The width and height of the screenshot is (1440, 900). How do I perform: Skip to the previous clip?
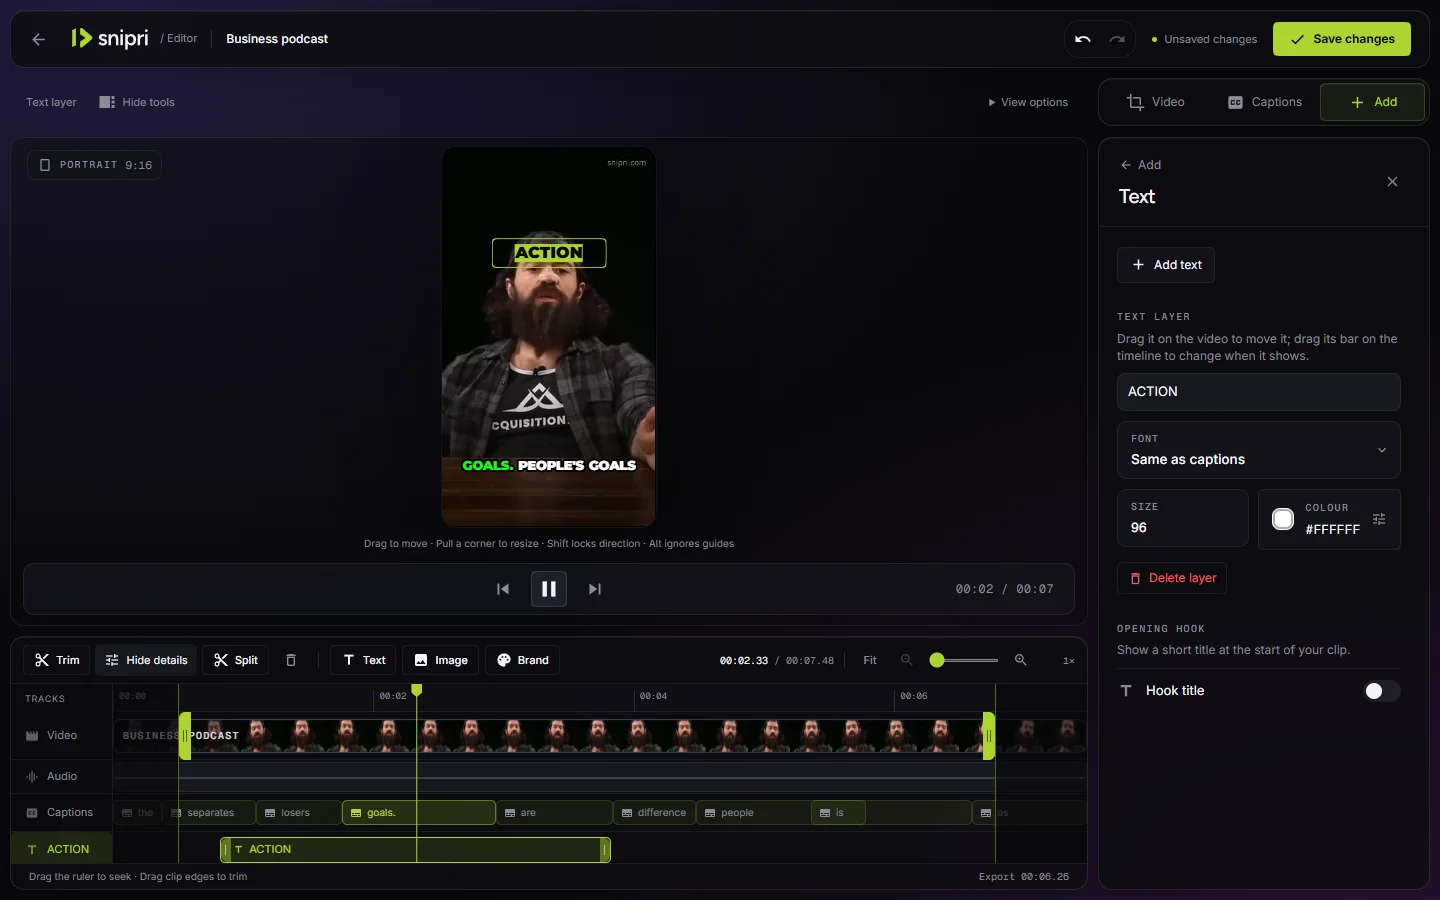503,589
